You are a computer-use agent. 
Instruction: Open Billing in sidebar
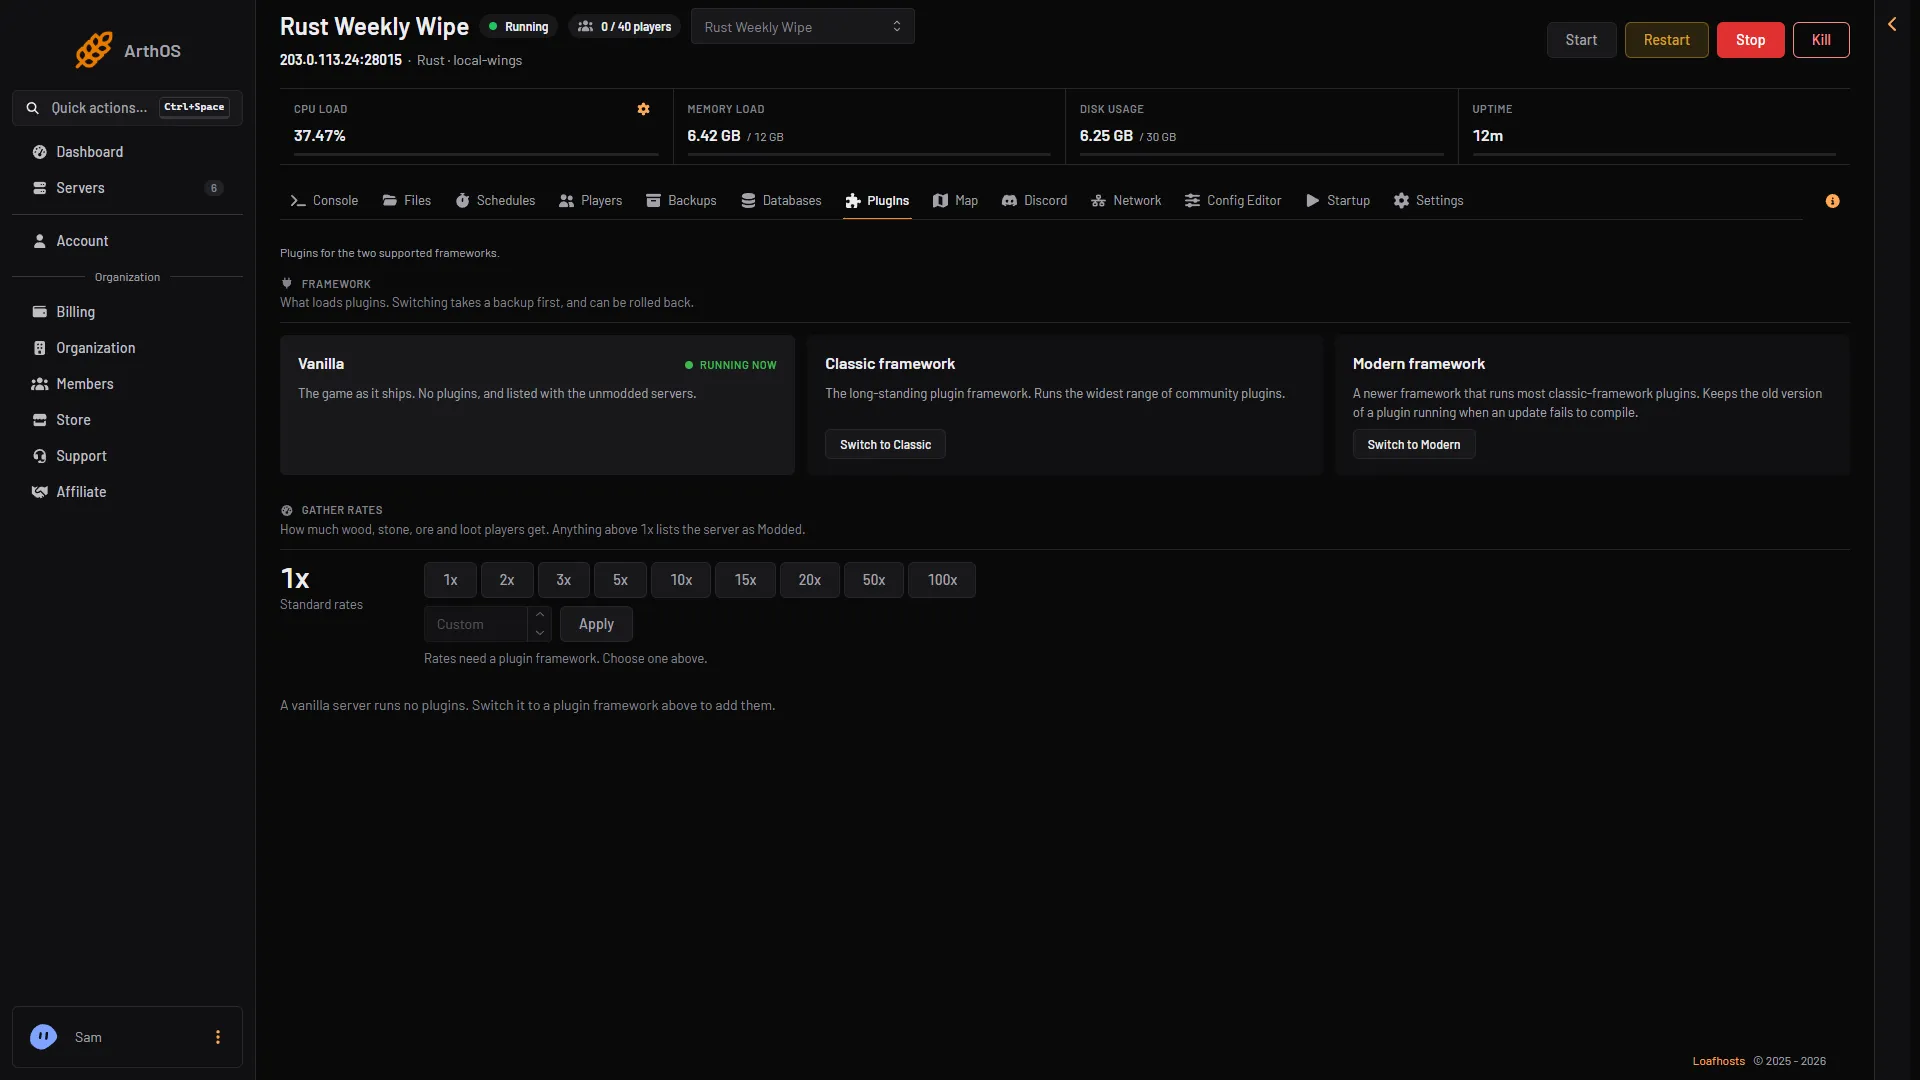point(127,312)
